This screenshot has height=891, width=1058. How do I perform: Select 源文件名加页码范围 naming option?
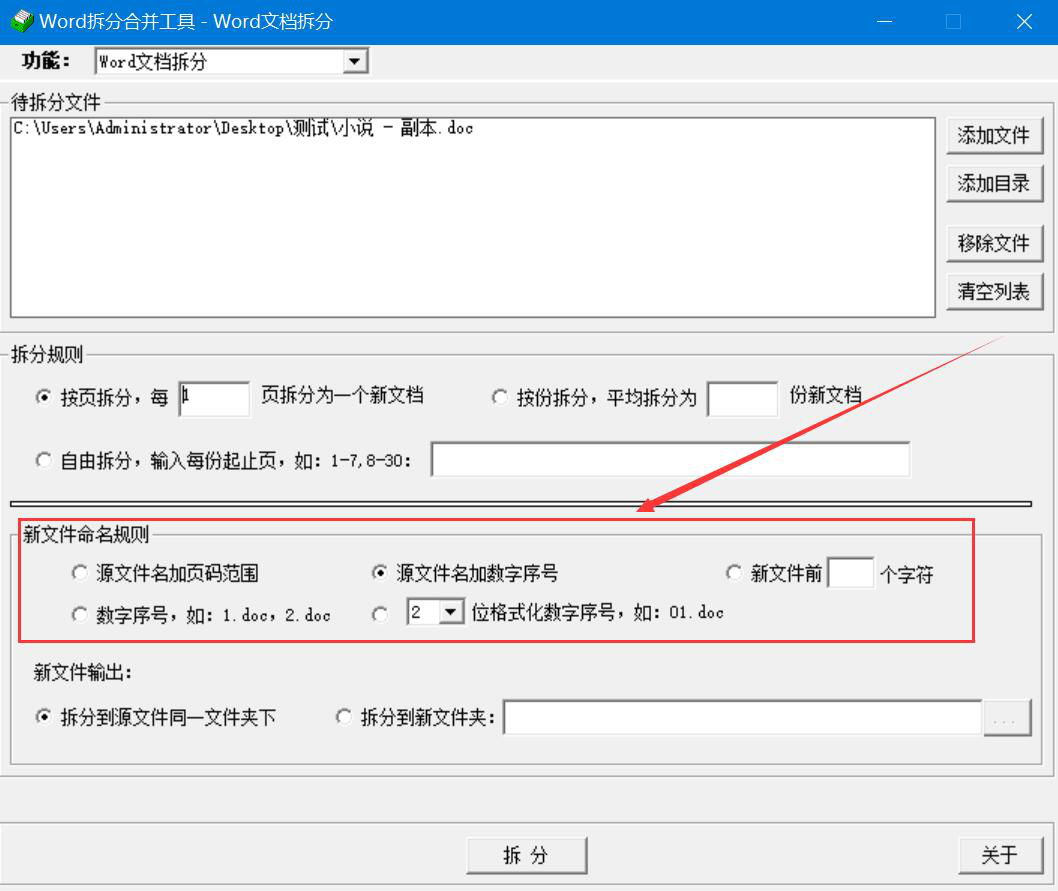[x=80, y=573]
